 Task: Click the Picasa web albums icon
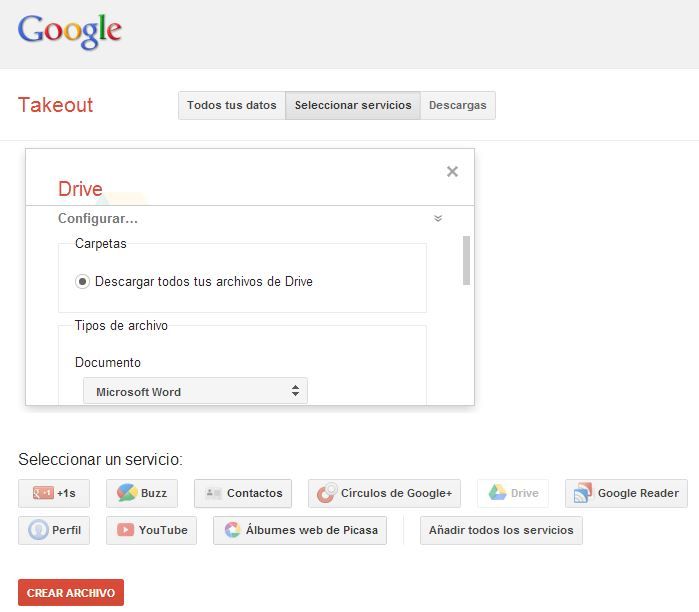232,530
